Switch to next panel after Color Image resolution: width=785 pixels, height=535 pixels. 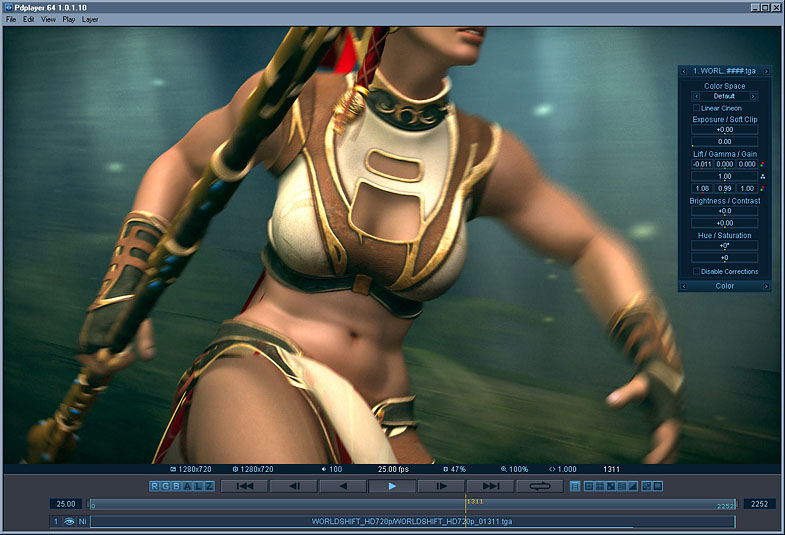pos(766,286)
